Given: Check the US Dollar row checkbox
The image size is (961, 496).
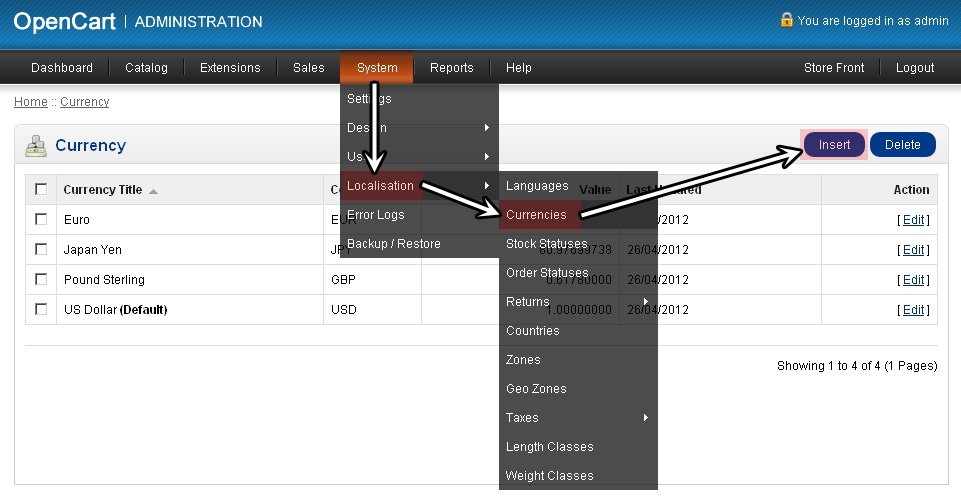Looking at the screenshot, I should click(x=41, y=309).
